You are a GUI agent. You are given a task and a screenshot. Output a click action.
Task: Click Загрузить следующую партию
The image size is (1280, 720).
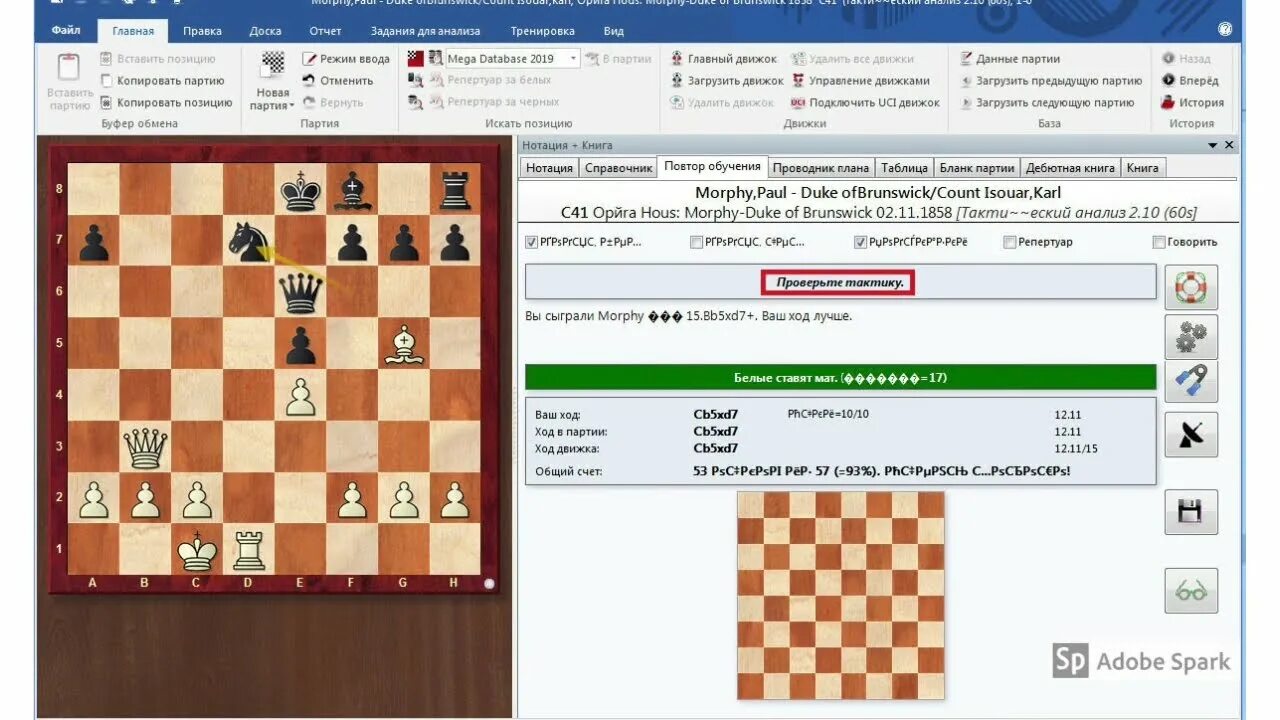(1047, 103)
